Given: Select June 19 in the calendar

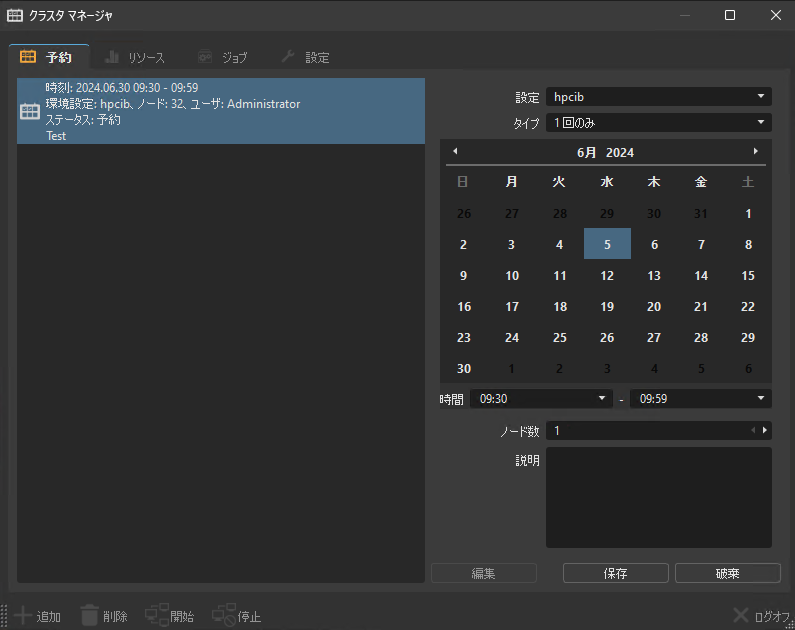Looking at the screenshot, I should (607, 306).
